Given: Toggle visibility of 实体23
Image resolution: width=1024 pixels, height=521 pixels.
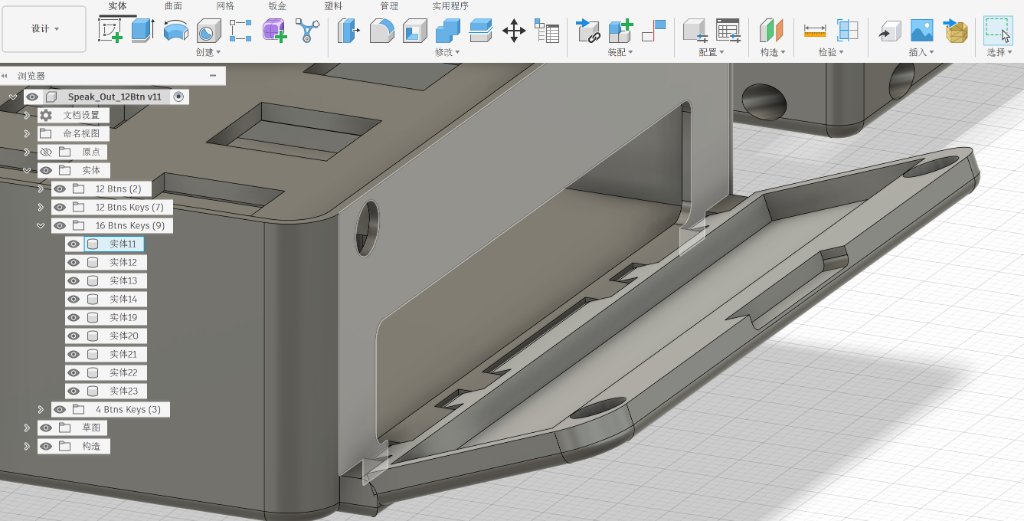Looking at the screenshot, I should [x=73, y=391].
